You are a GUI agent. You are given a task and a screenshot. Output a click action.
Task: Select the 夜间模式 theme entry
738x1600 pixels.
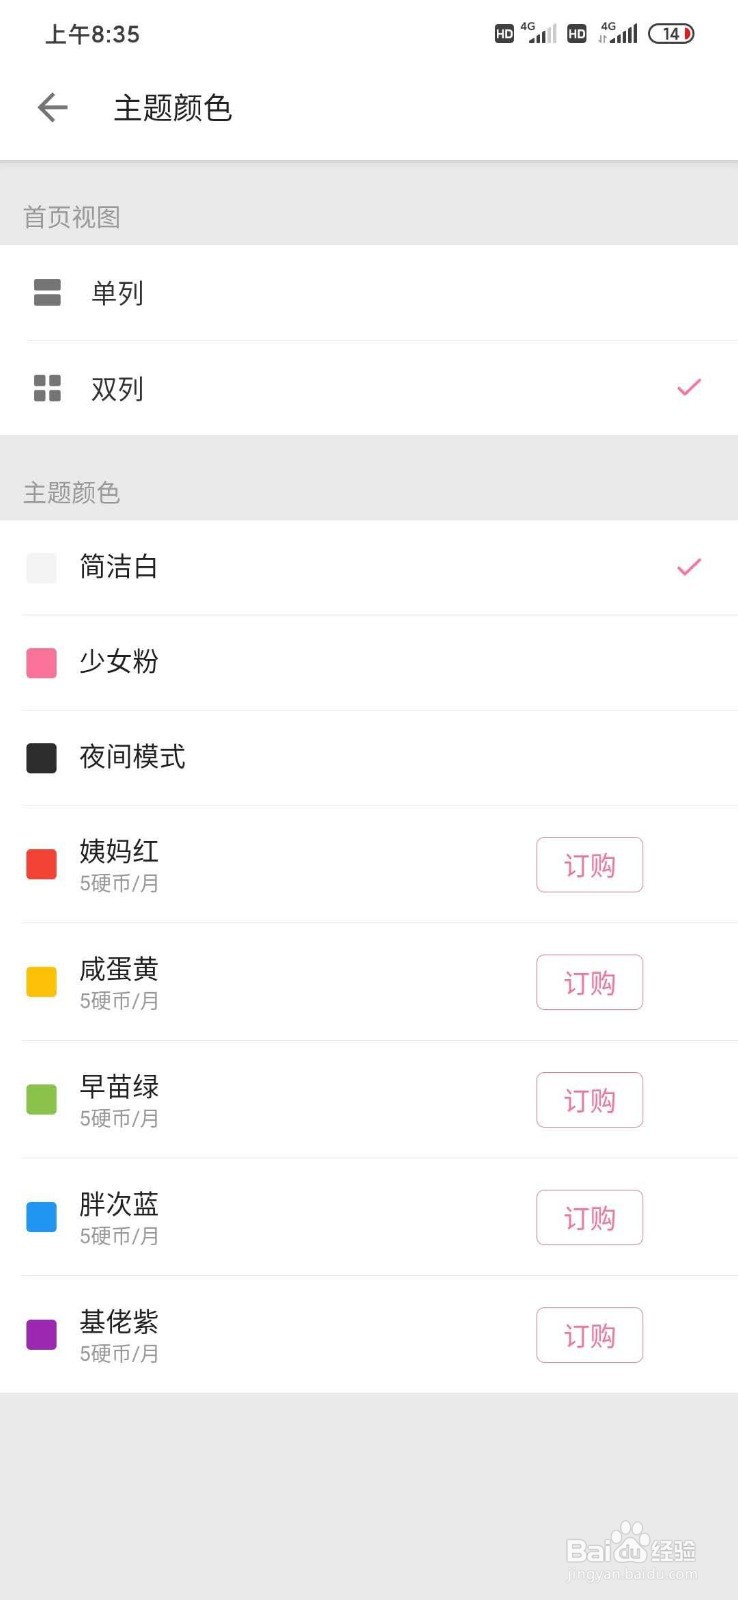369,758
